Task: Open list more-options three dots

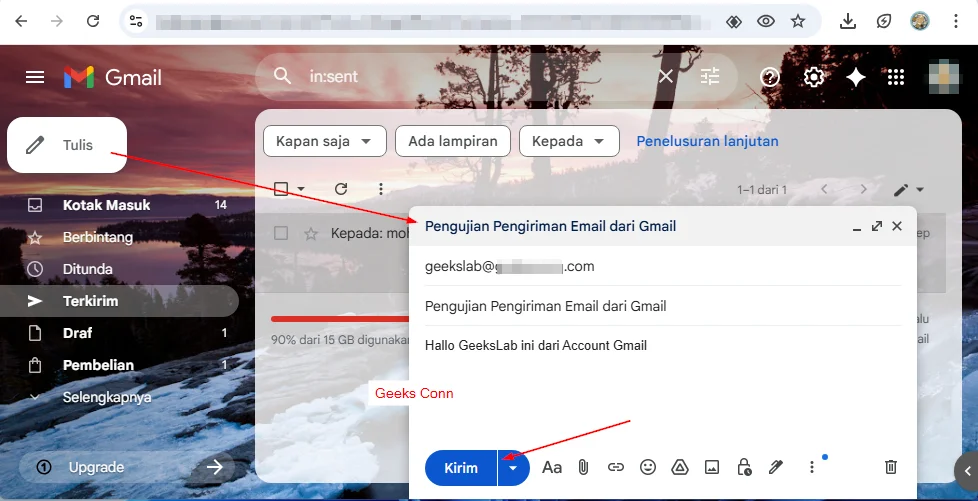Action: pos(381,189)
